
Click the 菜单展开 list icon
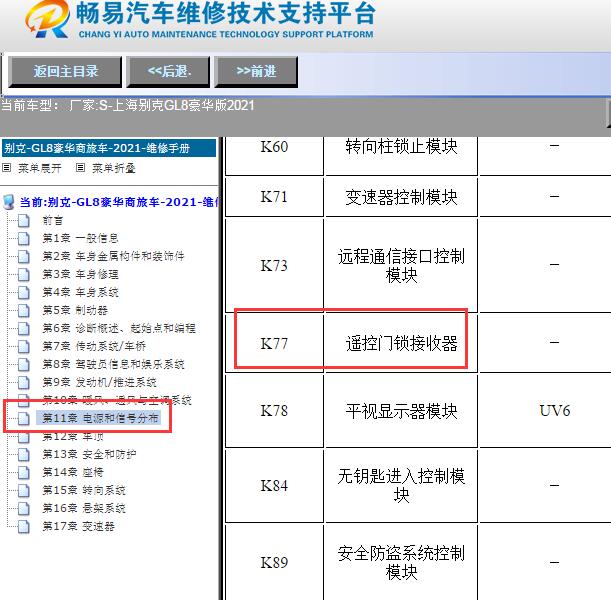click(7, 168)
